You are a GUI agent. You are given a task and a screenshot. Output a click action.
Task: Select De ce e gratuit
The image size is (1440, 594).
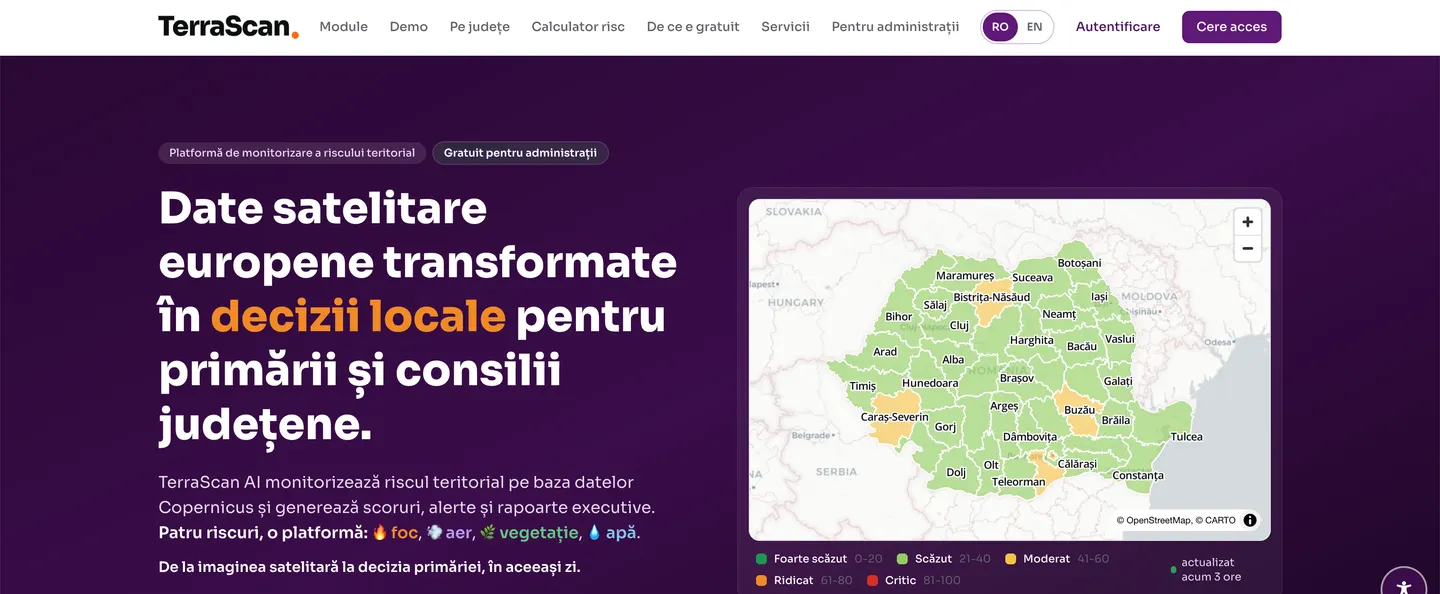pos(693,27)
